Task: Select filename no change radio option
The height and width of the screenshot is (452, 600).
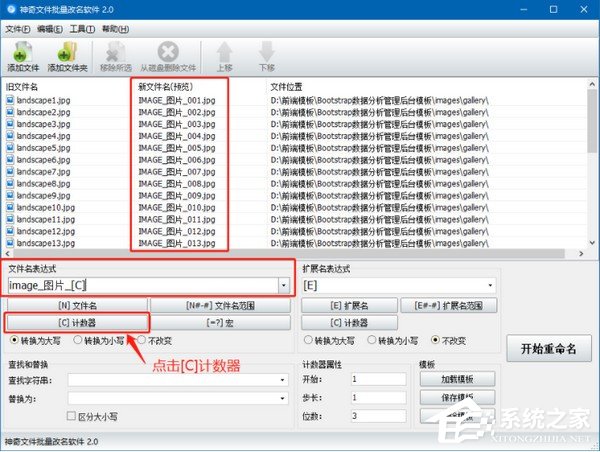Action: click(141, 340)
